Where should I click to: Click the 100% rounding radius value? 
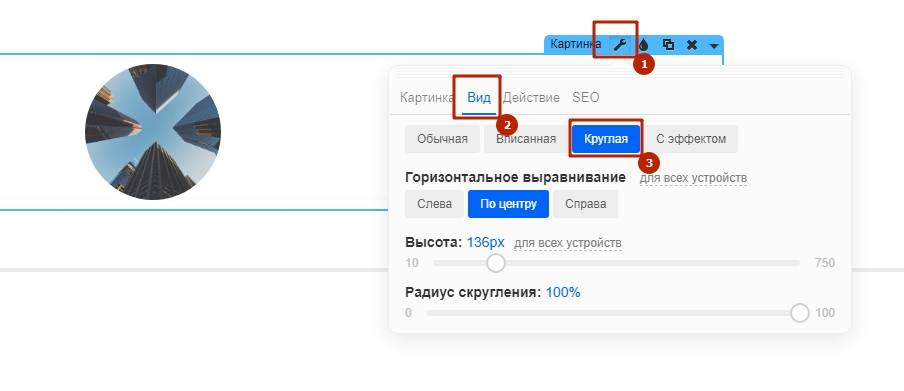[x=563, y=292]
